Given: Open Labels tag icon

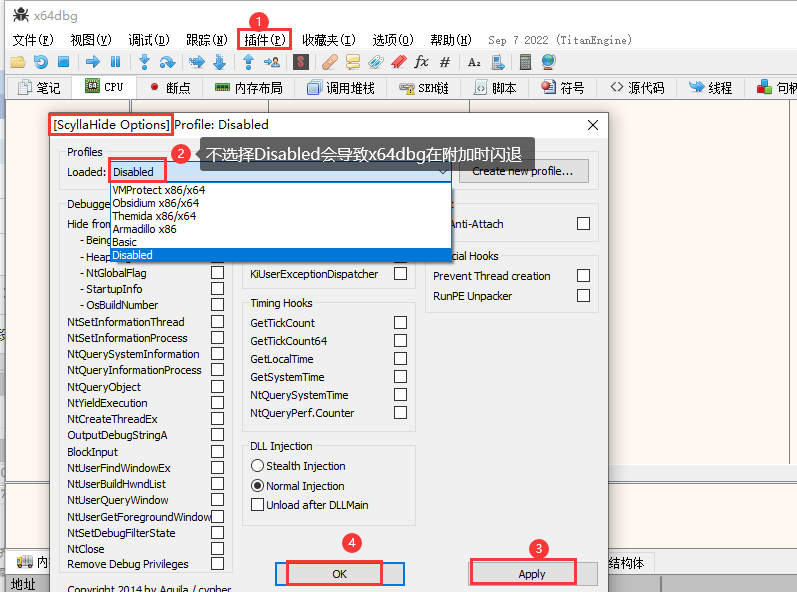Looking at the screenshot, I should click(x=376, y=62).
